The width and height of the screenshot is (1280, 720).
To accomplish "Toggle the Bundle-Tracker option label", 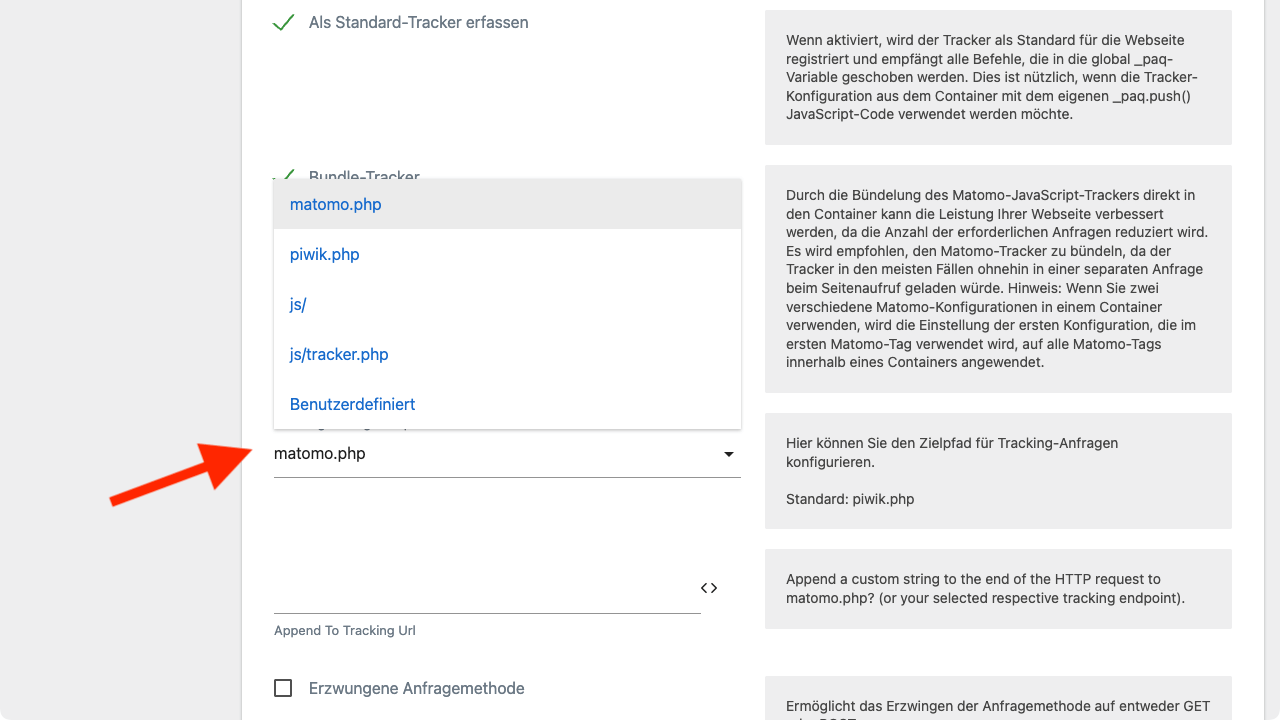I will click(364, 175).
